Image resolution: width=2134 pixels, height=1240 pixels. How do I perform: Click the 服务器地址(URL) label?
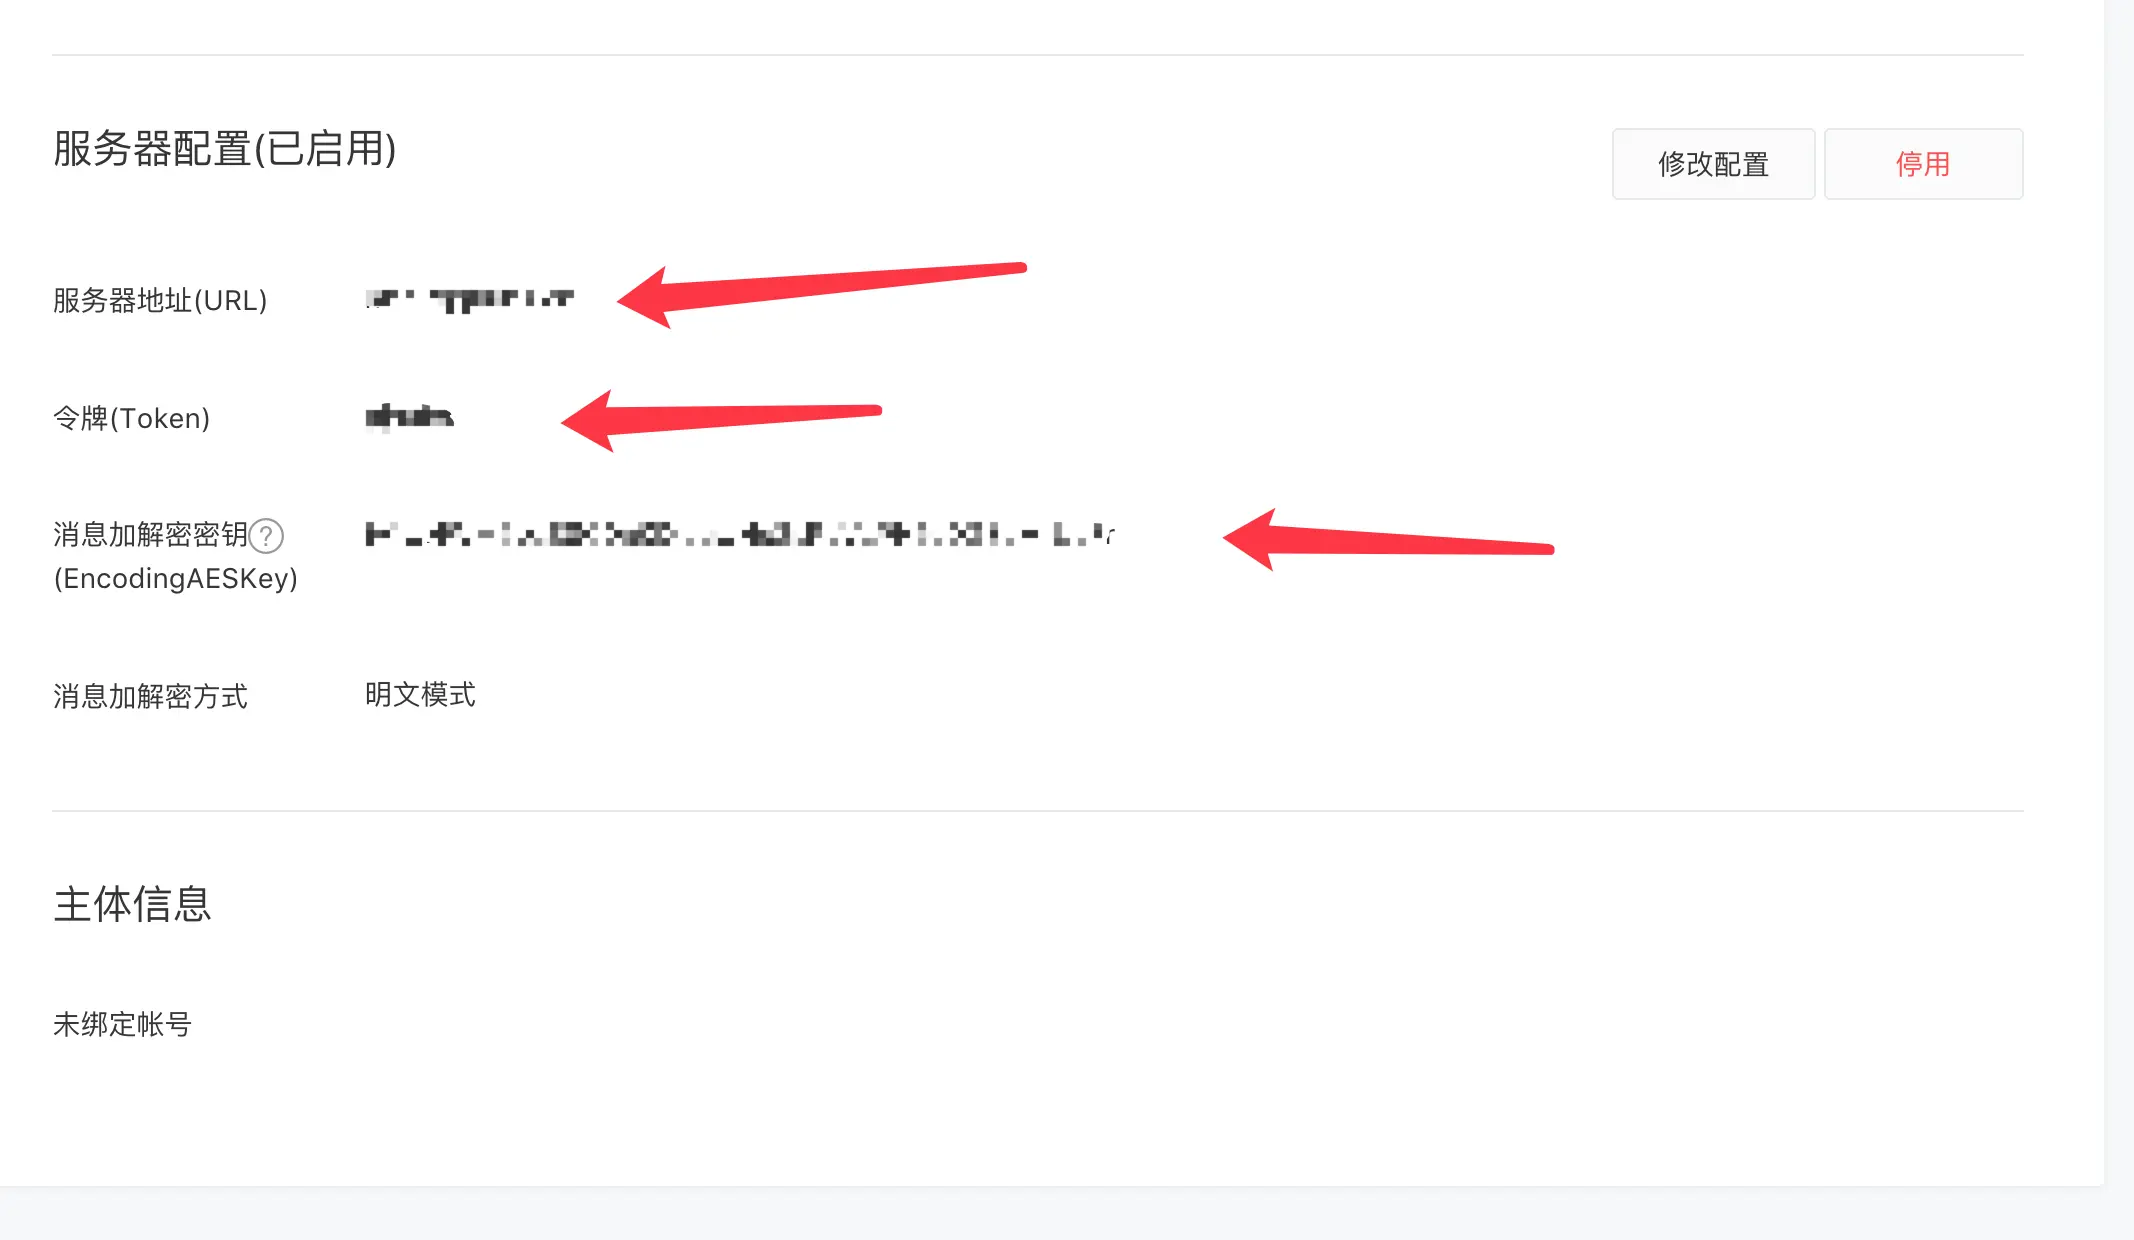[160, 300]
